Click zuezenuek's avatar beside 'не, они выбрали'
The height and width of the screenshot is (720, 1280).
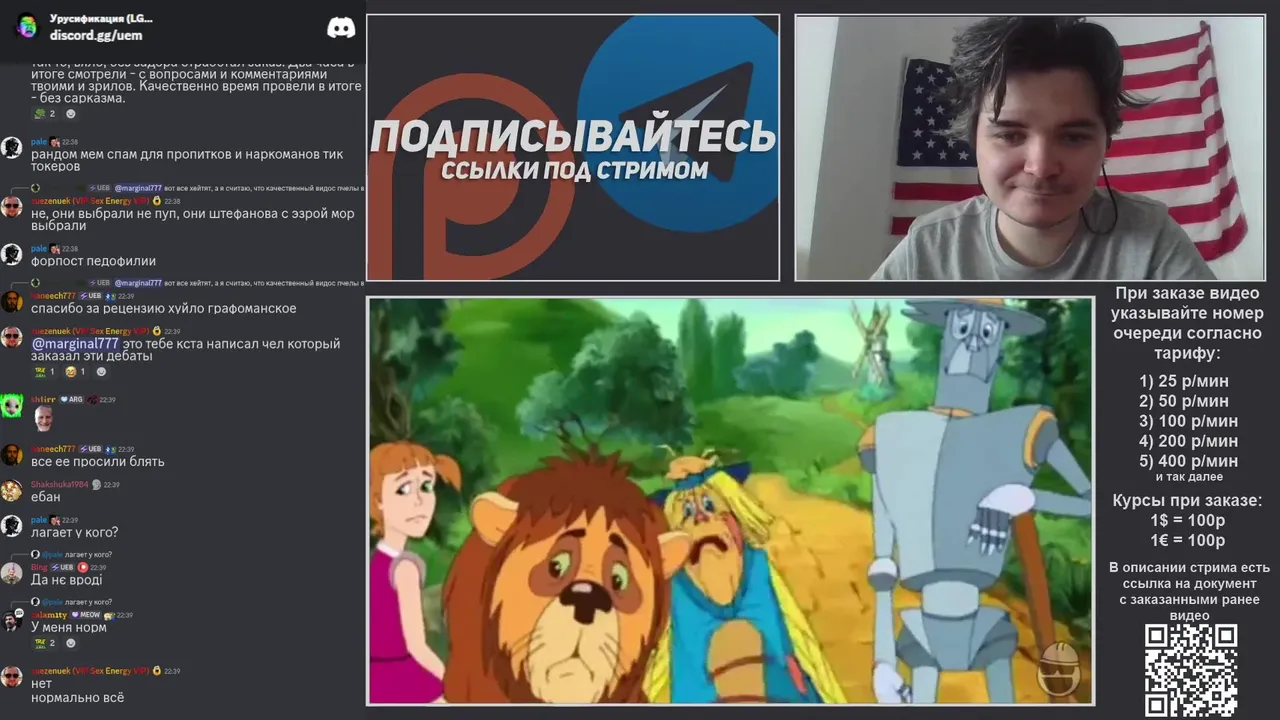coord(11,207)
